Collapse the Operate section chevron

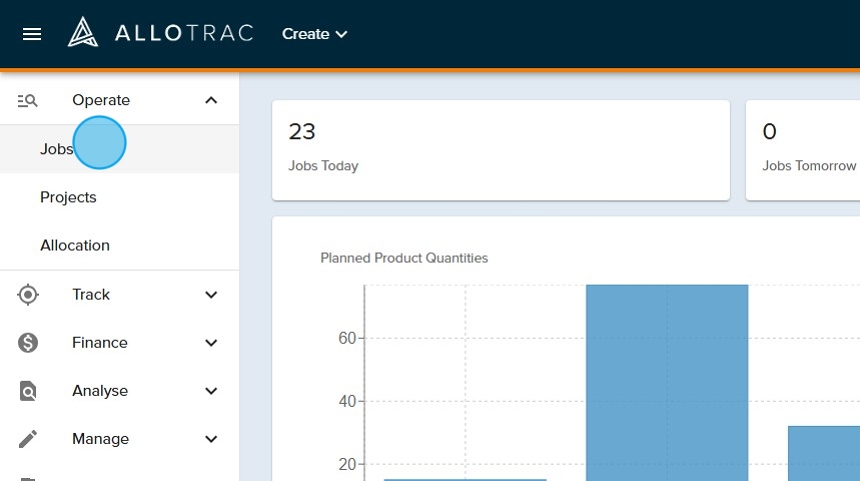[x=211, y=100]
